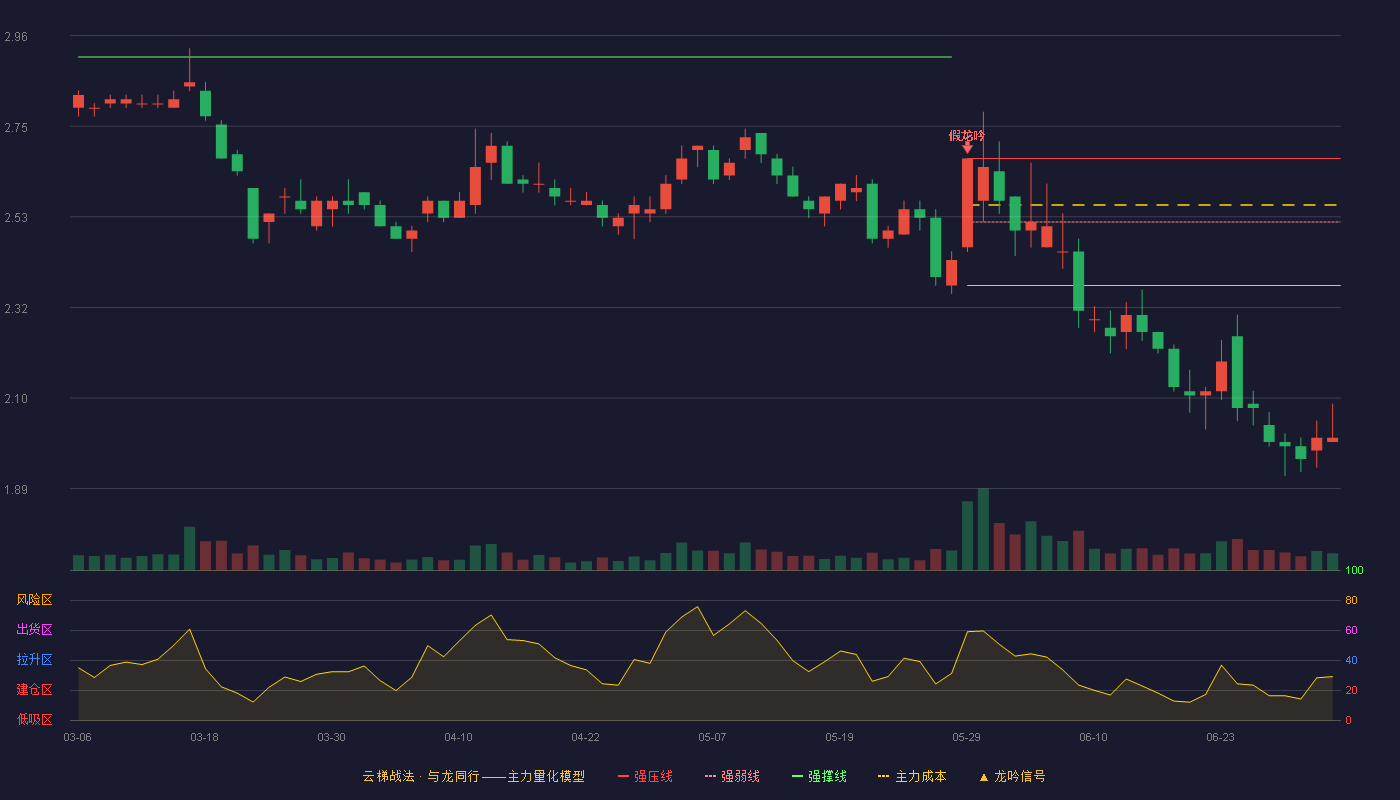Click the 1.89 price axis label
The width and height of the screenshot is (1400, 800).
coord(16,490)
